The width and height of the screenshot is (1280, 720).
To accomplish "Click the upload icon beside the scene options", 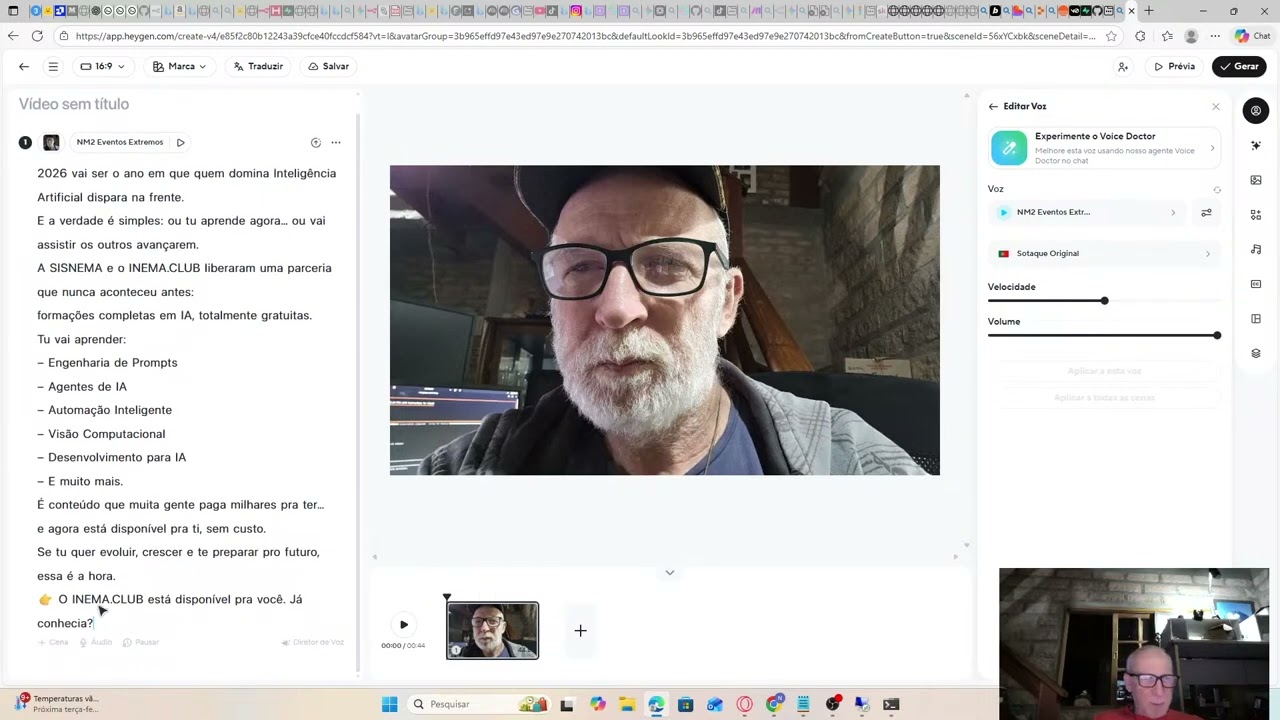I will click(315, 142).
